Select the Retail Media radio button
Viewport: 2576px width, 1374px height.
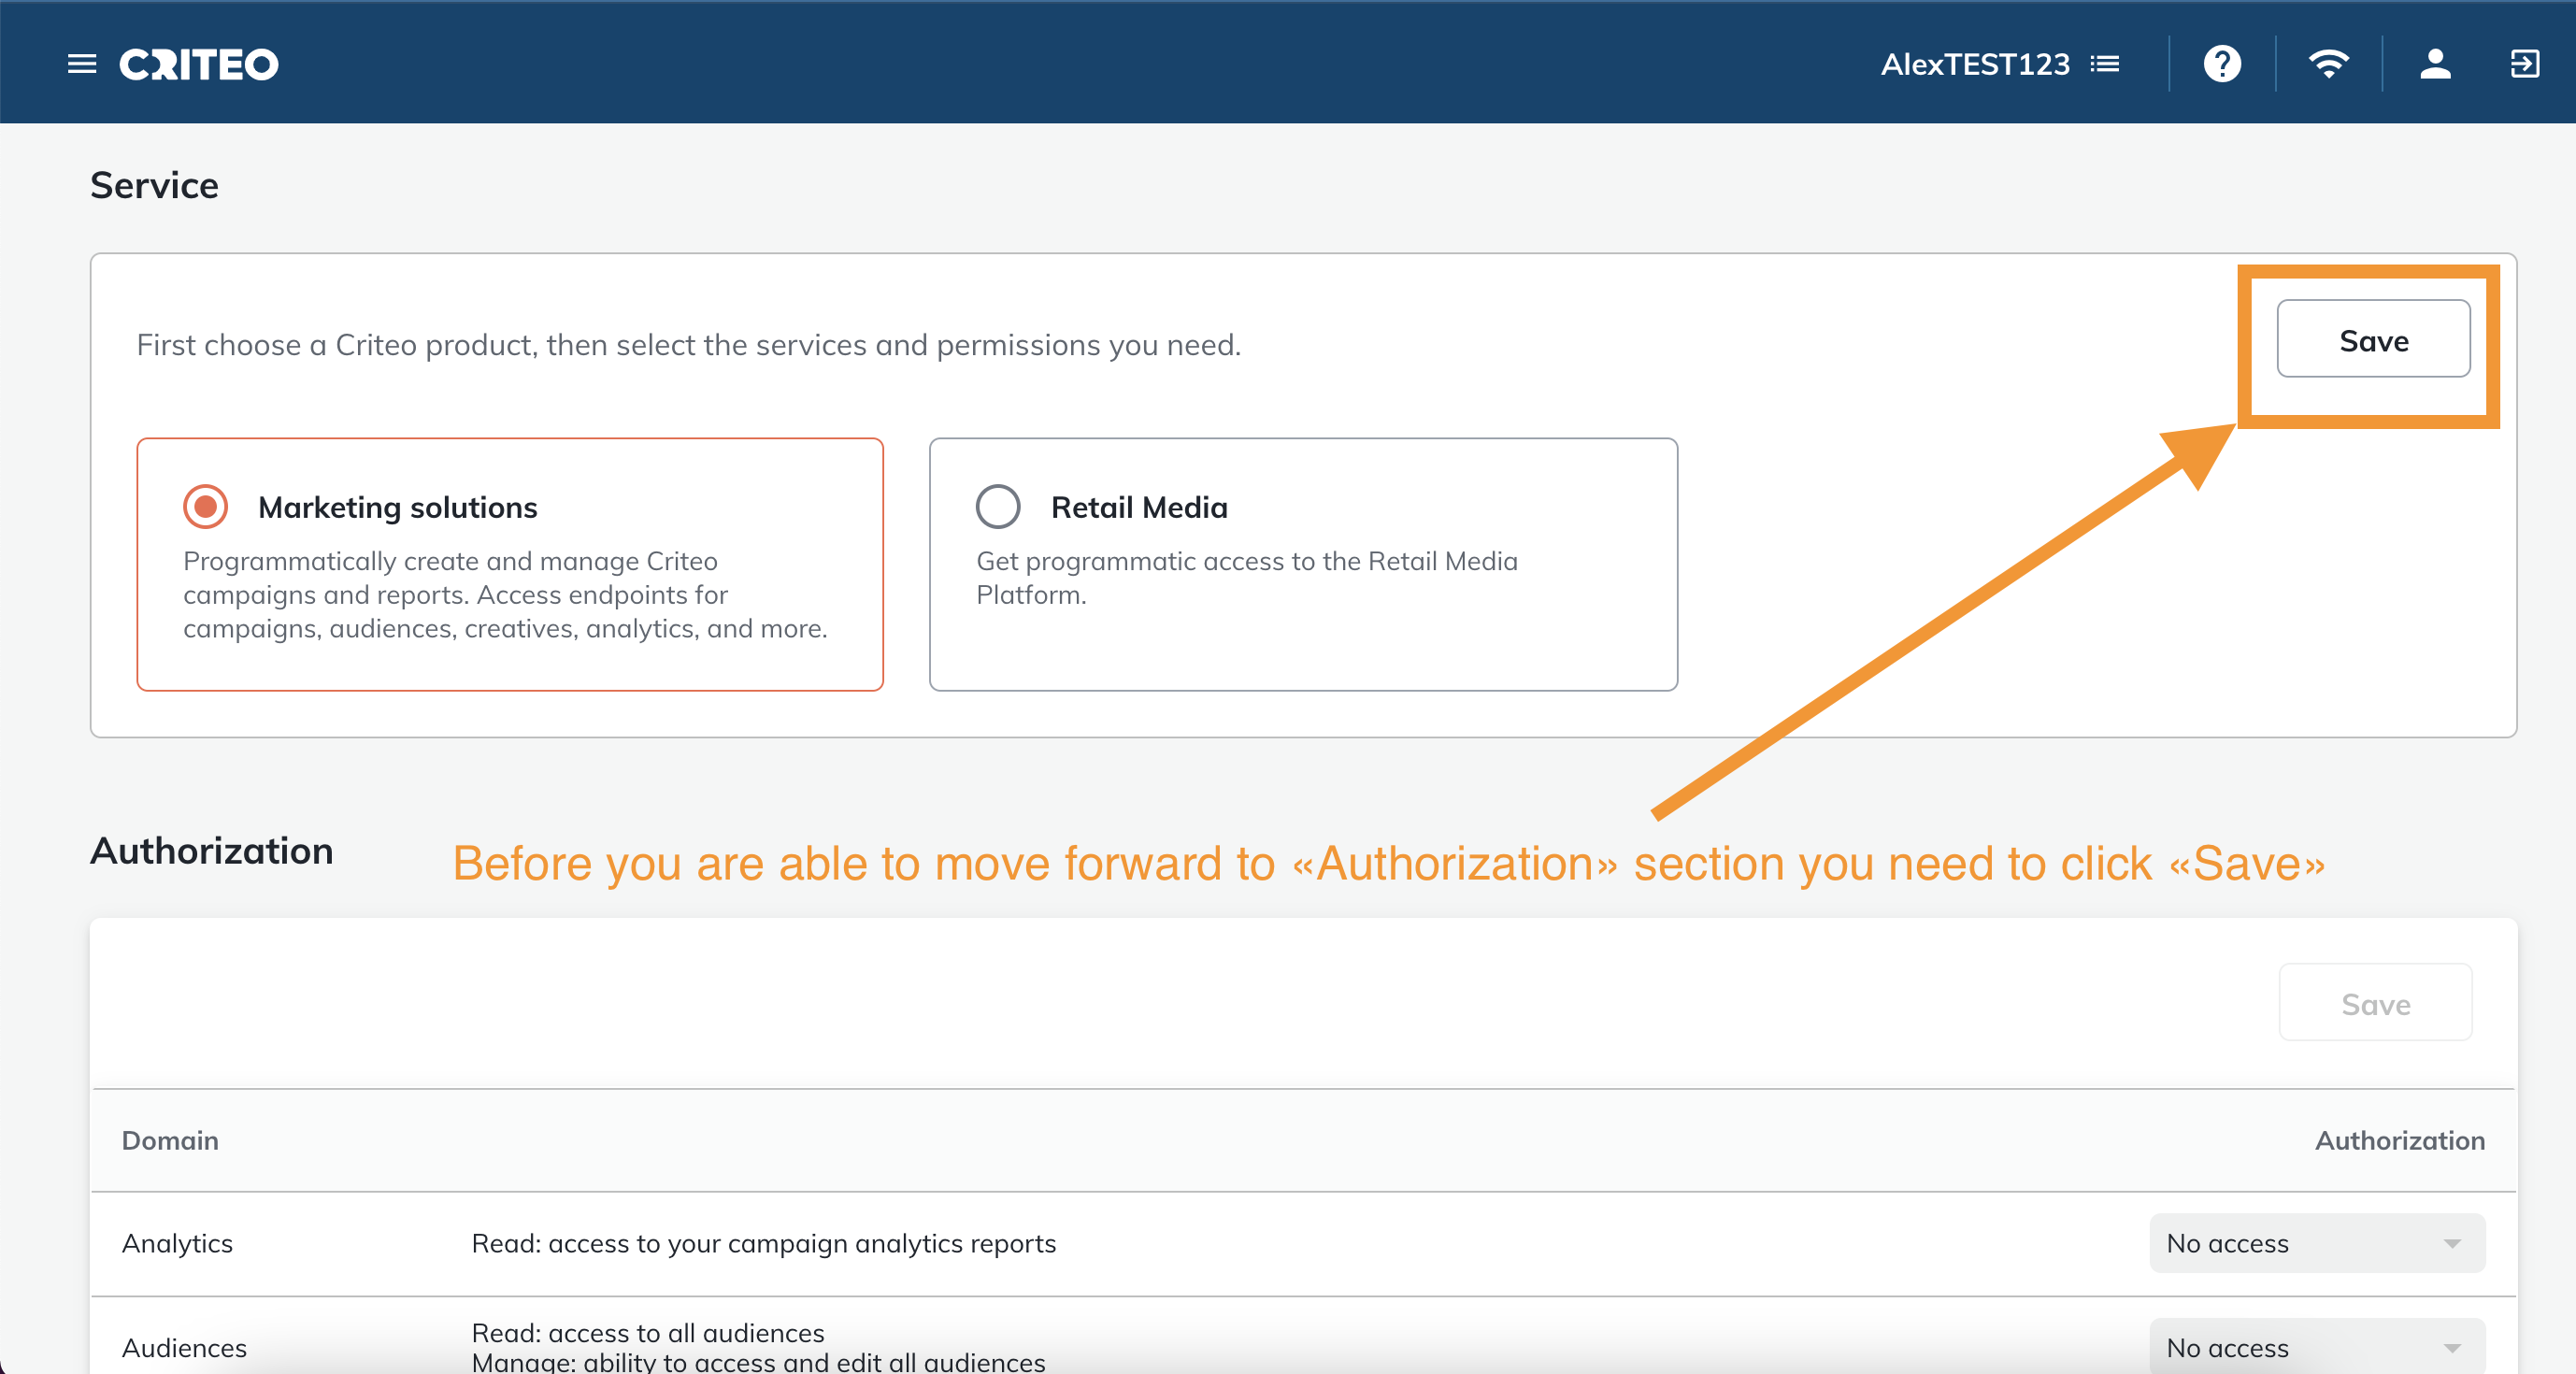[x=998, y=507]
